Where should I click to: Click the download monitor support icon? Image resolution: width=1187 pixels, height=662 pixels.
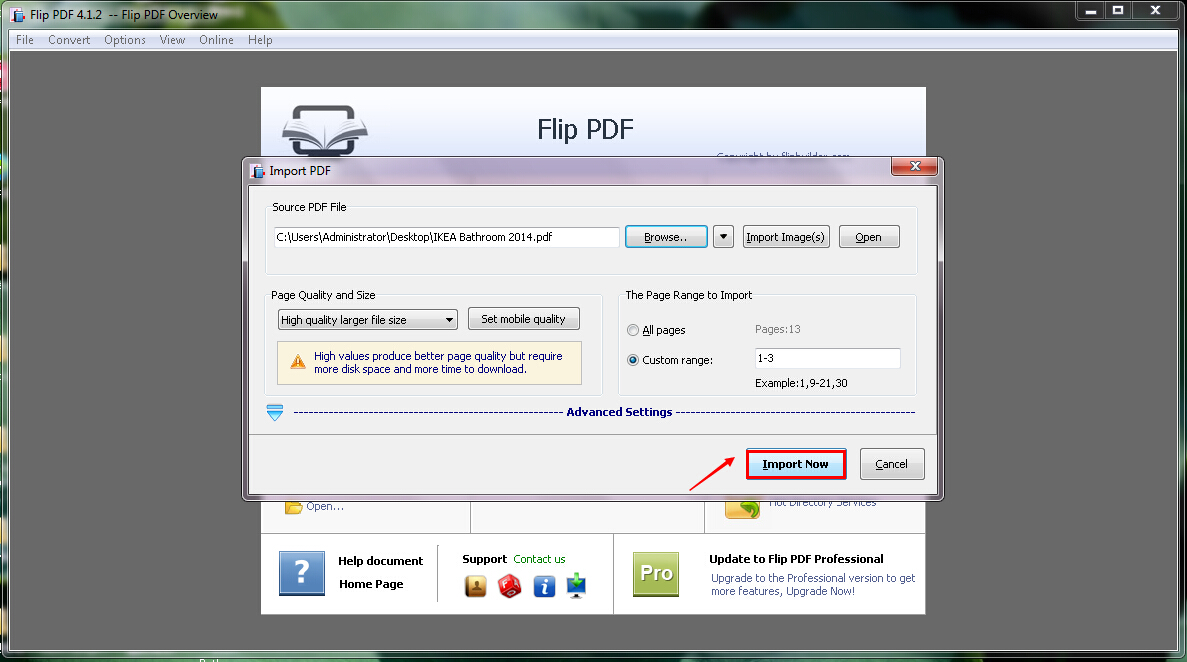tap(576, 585)
